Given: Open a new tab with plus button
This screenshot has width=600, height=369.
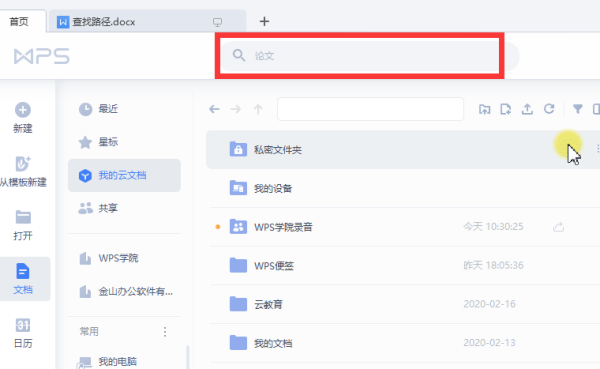Looking at the screenshot, I should (264, 21).
